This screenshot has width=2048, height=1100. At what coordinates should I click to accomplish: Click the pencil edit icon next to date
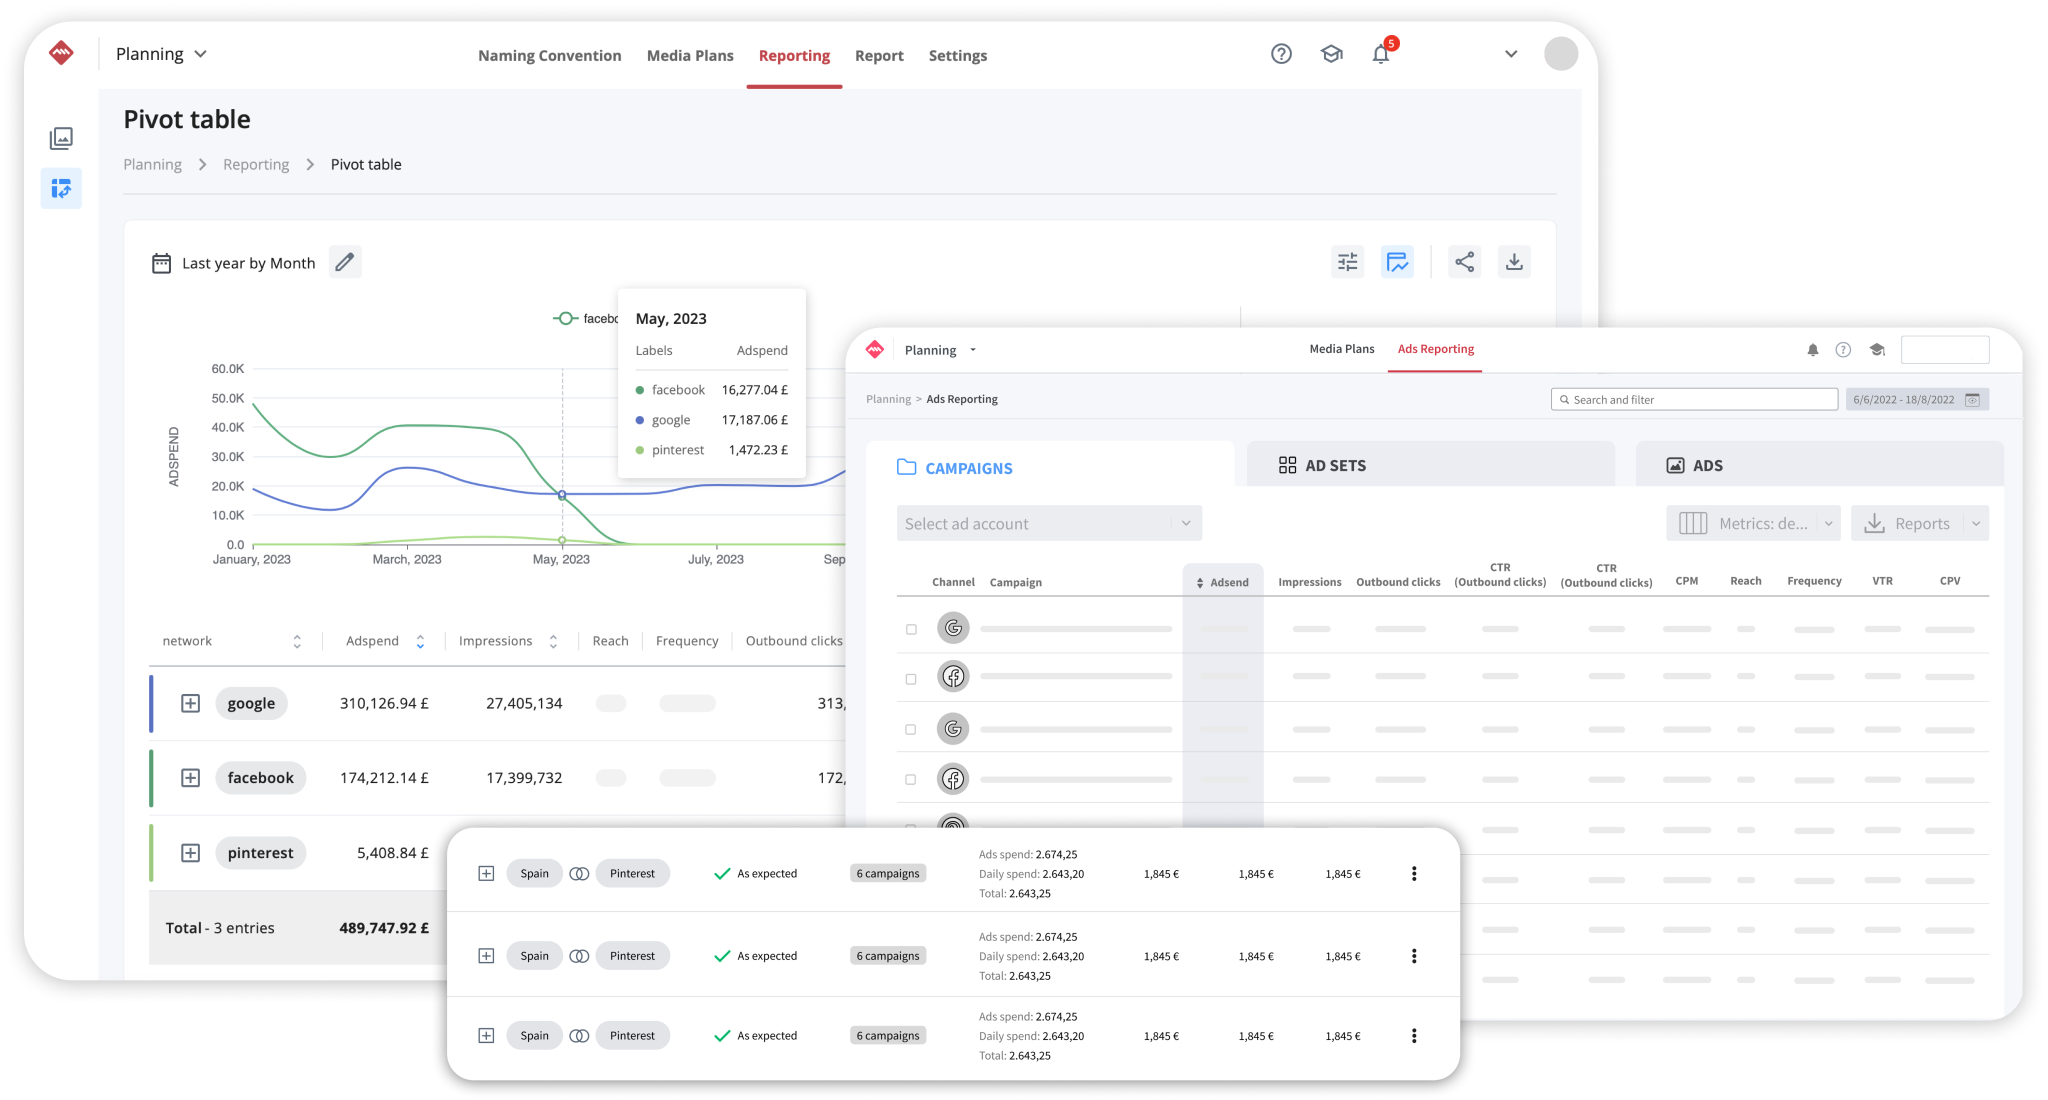pos(343,263)
